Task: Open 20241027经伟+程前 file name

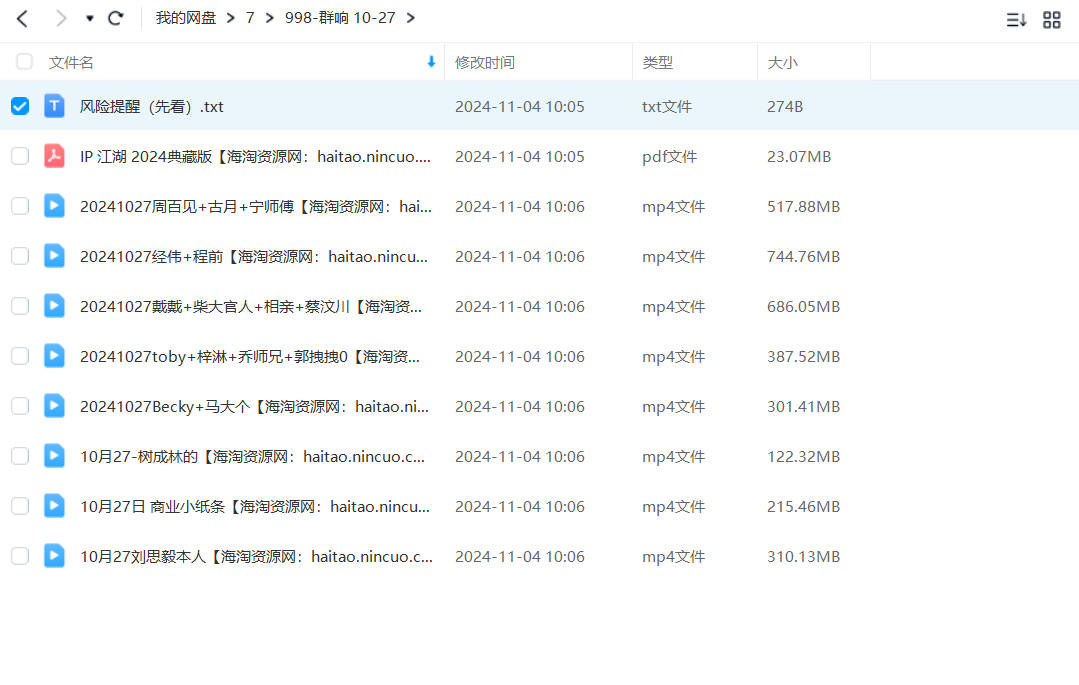Action: click(254, 257)
